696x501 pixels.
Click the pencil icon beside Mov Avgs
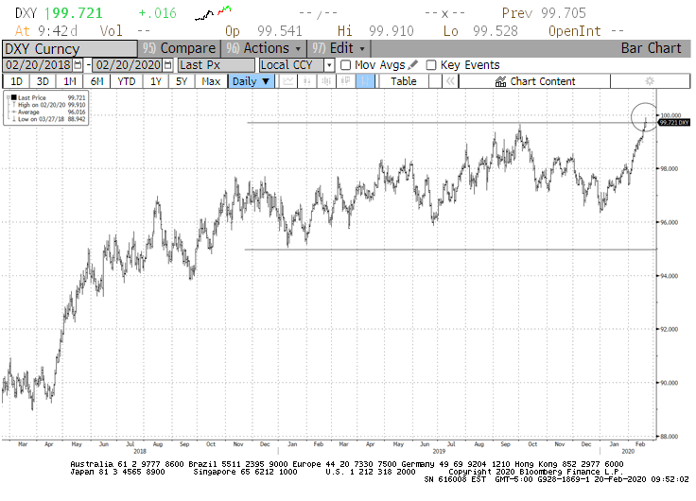pos(413,65)
